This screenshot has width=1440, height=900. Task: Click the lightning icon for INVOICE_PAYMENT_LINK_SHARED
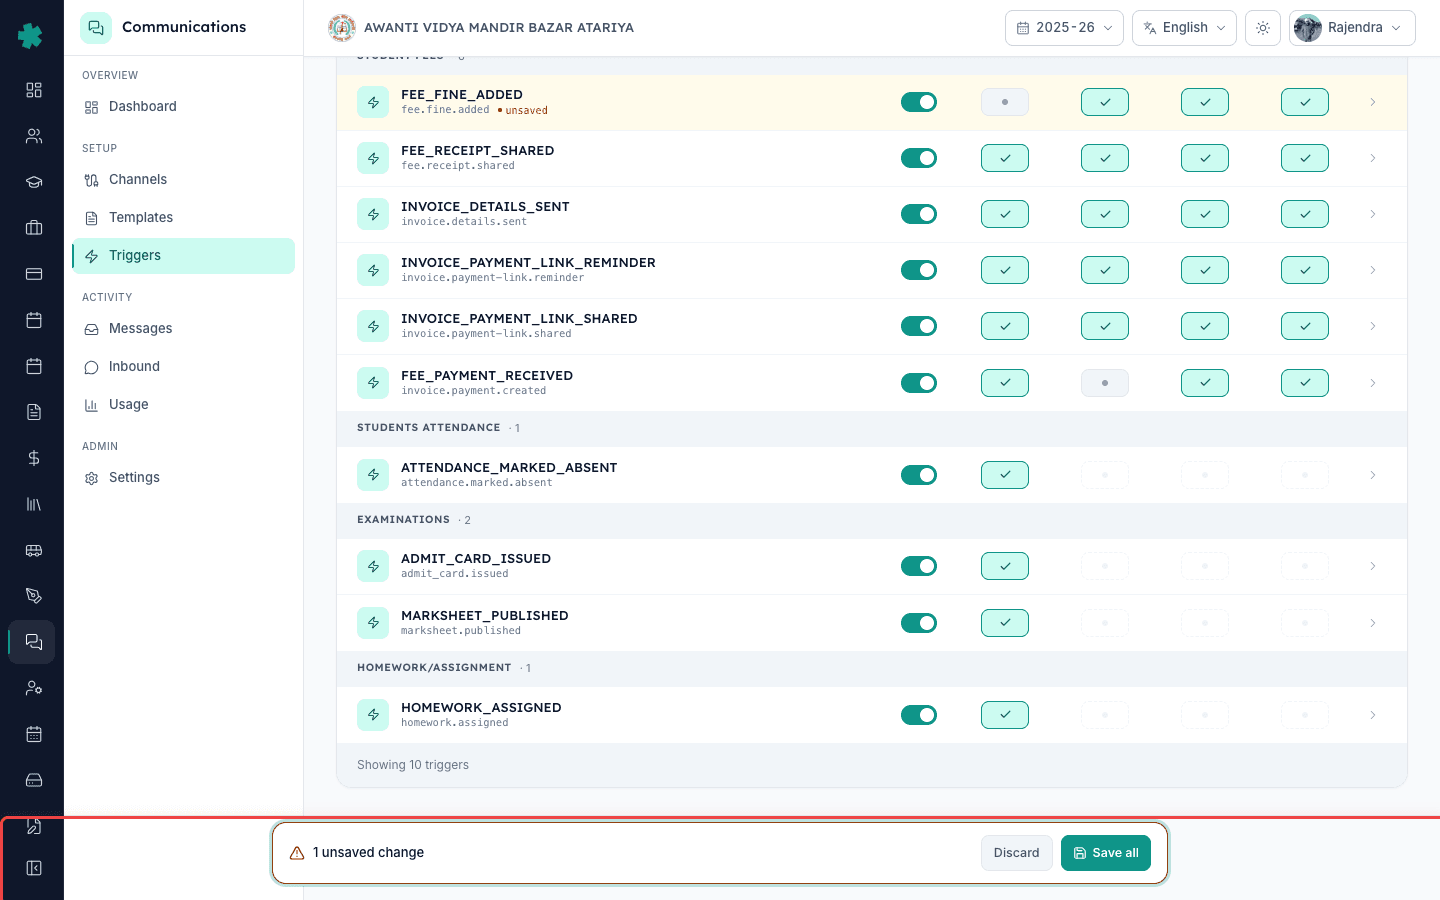coord(373,326)
